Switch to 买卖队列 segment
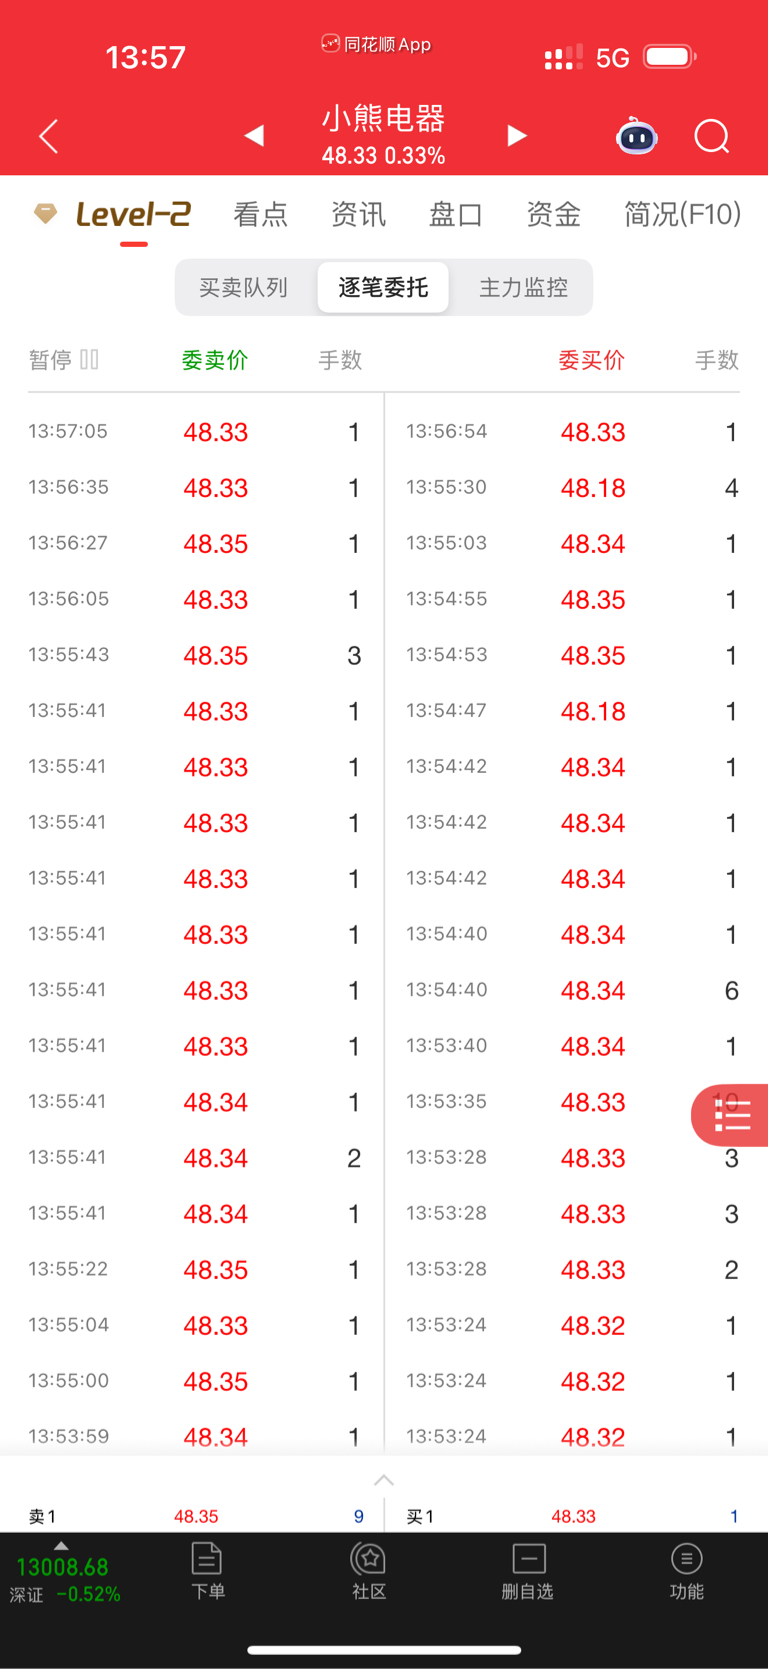This screenshot has height=1669, width=768. tap(243, 288)
